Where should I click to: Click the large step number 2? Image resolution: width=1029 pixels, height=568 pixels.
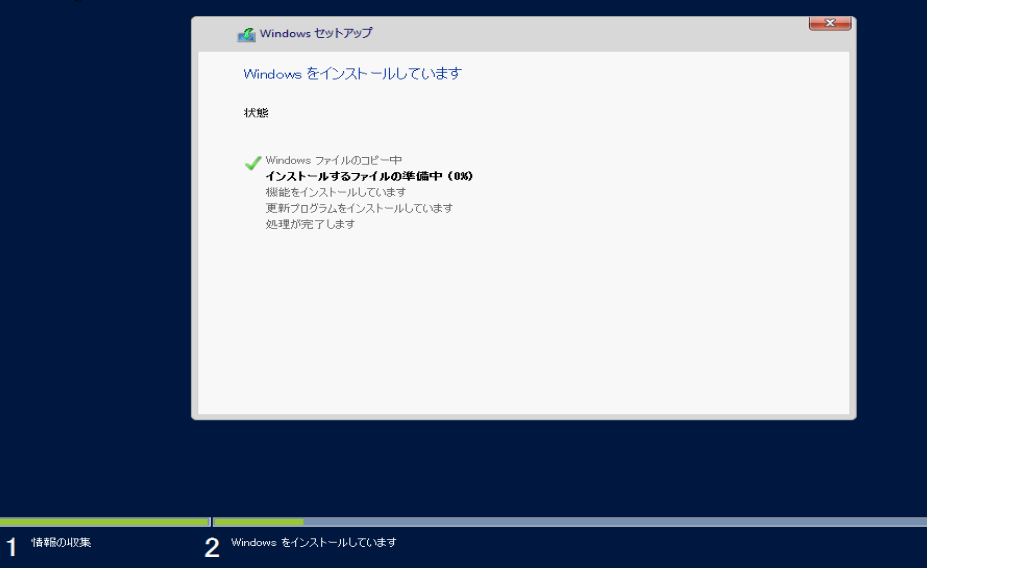[212, 547]
